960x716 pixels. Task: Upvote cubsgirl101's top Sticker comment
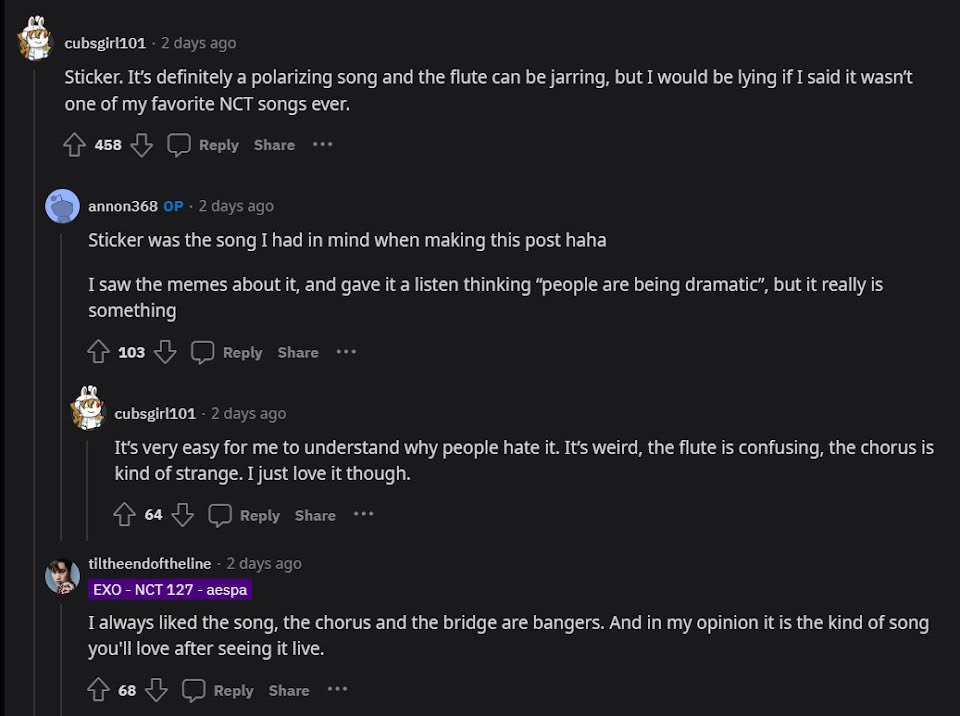pos(74,145)
